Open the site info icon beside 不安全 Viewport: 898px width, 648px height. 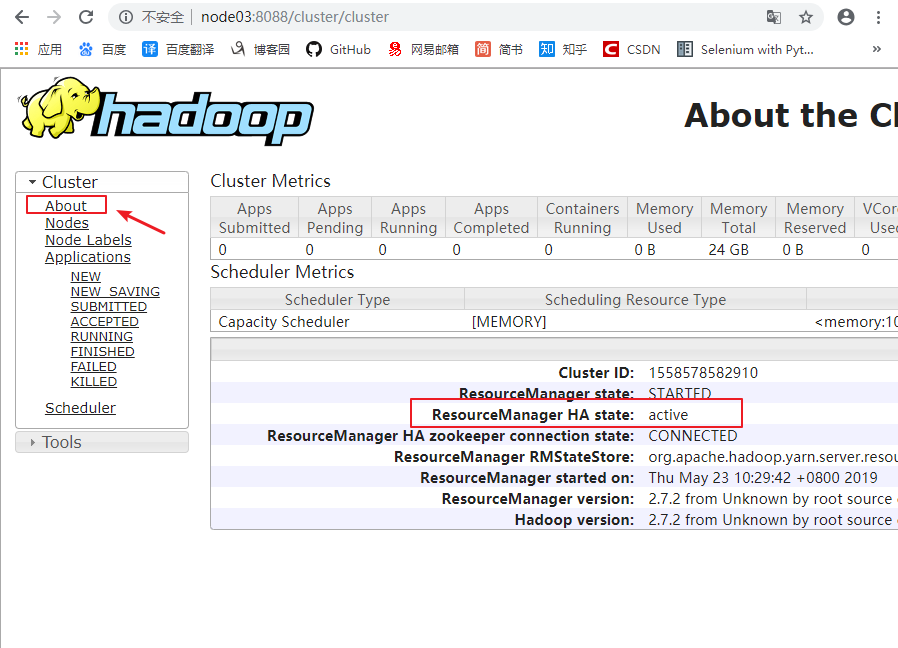pyautogui.click(x=126, y=17)
